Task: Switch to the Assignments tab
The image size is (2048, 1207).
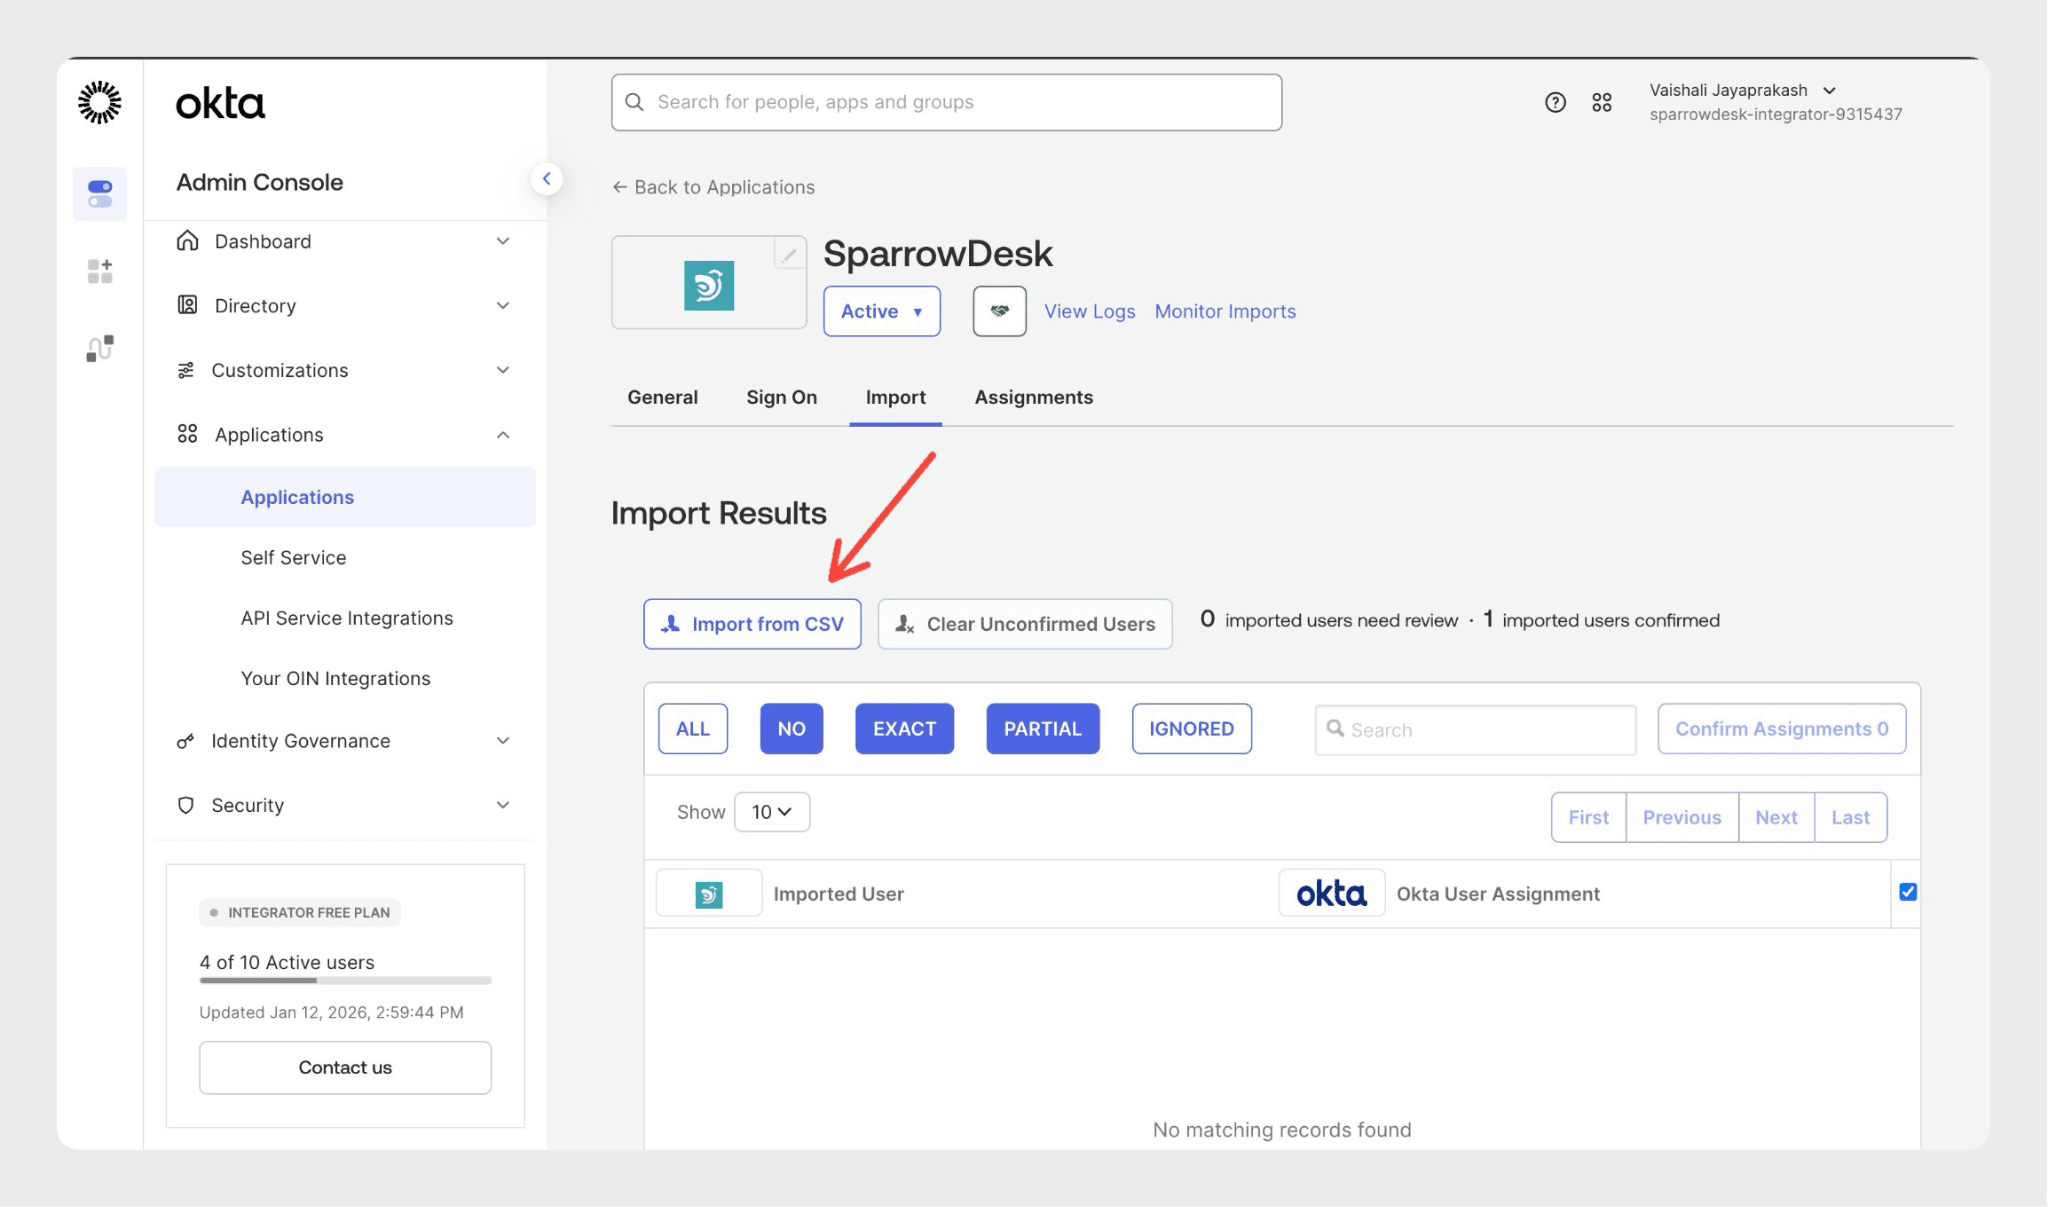Action: pos(1033,397)
